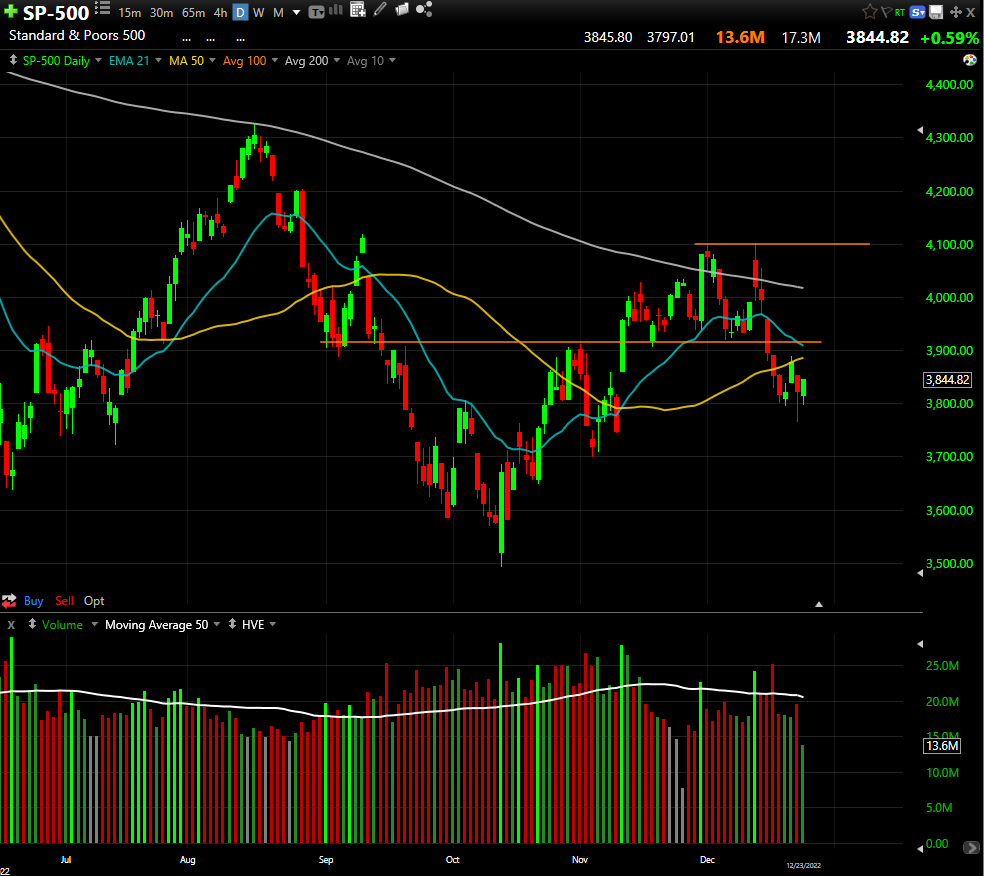Click the 12/23/2022 date label
The height and width of the screenshot is (876, 984).
click(x=803, y=865)
